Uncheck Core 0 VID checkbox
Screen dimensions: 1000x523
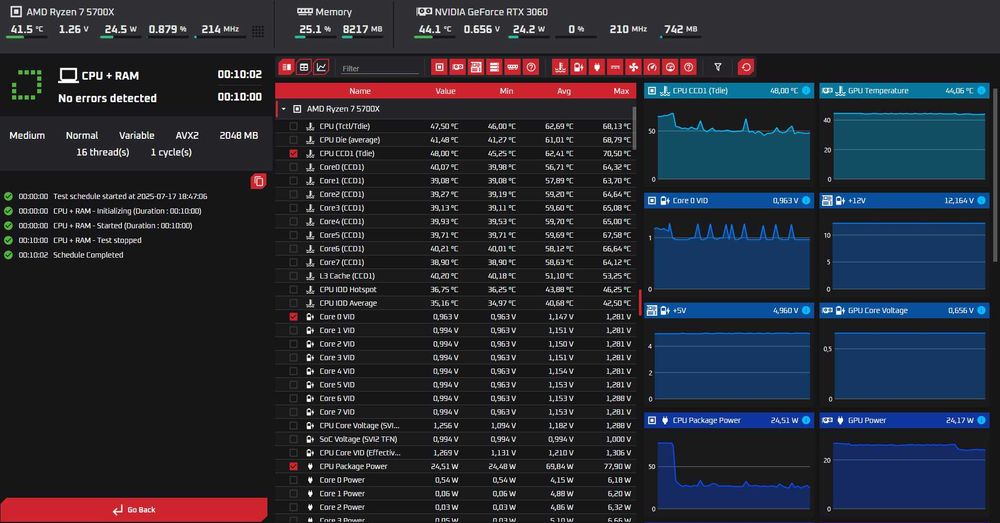[293, 316]
